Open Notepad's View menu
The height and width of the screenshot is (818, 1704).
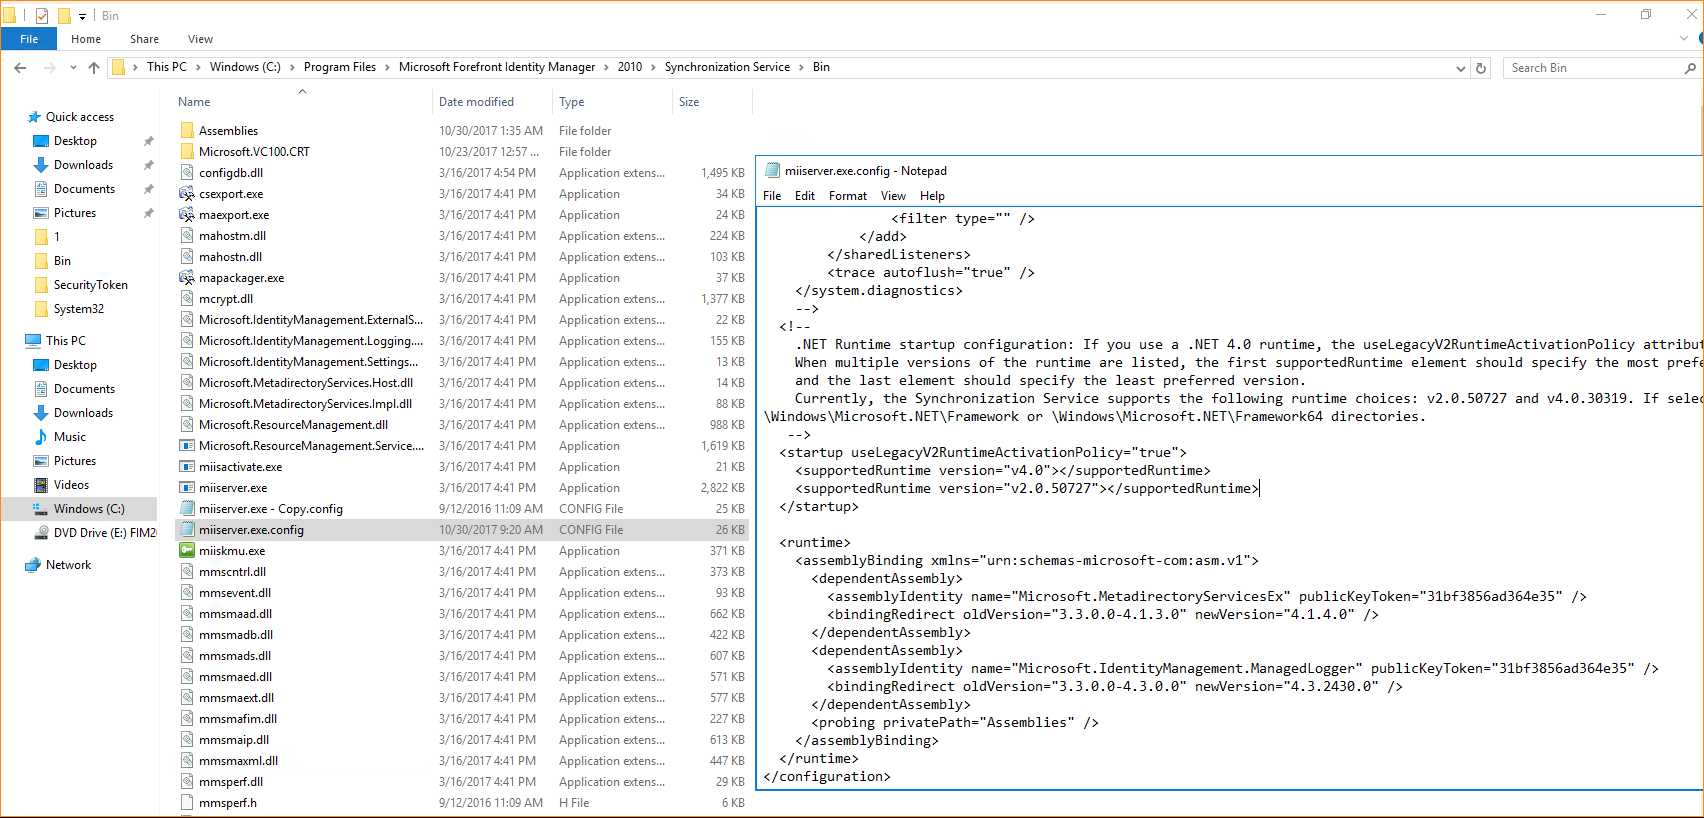coord(893,196)
